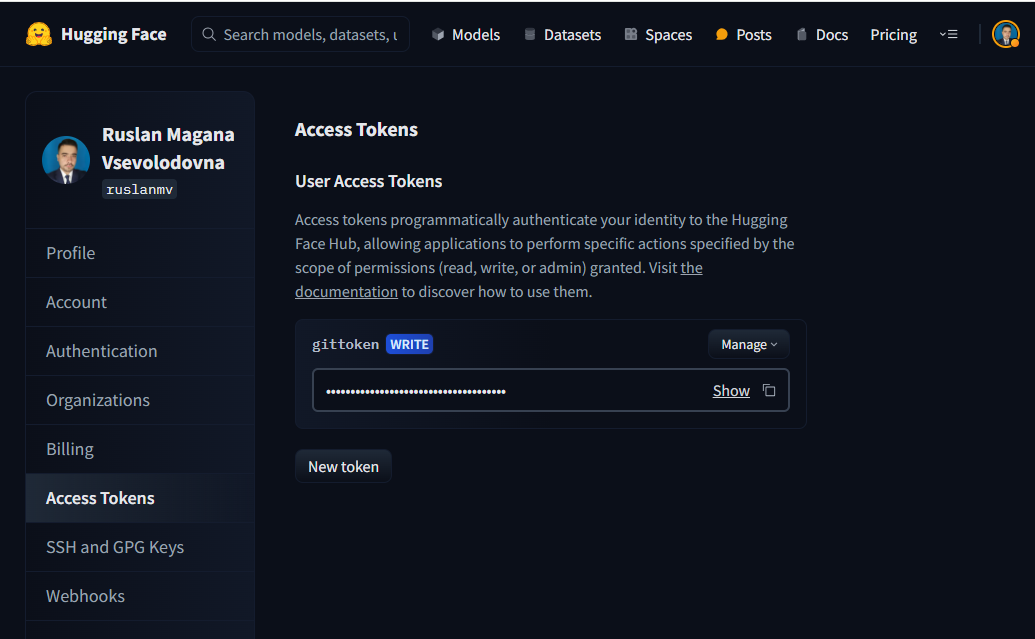Select Profile in settings sidebar
The height and width of the screenshot is (639, 1035).
140,253
